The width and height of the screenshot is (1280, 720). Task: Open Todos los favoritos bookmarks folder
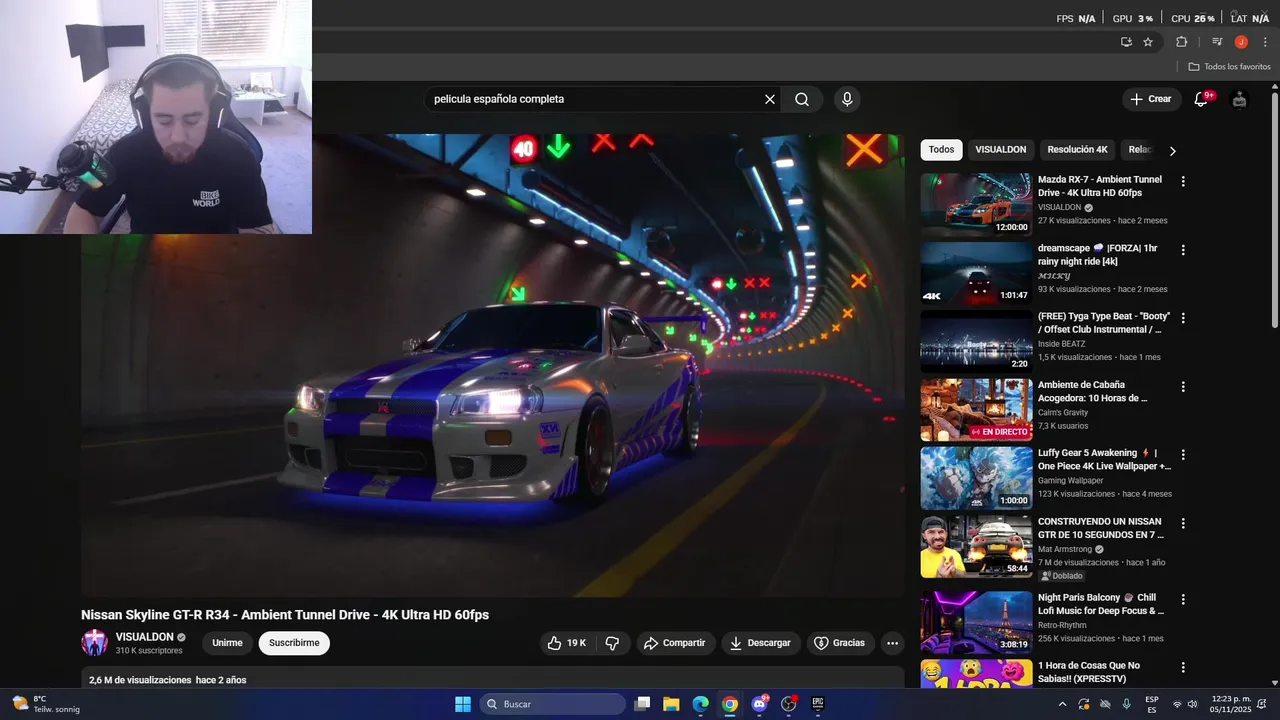pyautogui.click(x=1230, y=67)
